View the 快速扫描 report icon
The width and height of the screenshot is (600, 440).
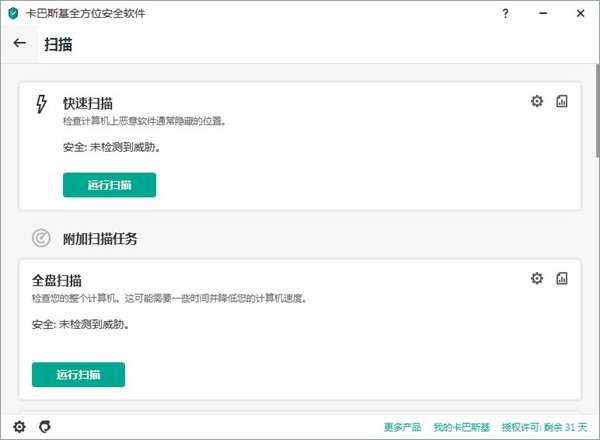(x=561, y=101)
